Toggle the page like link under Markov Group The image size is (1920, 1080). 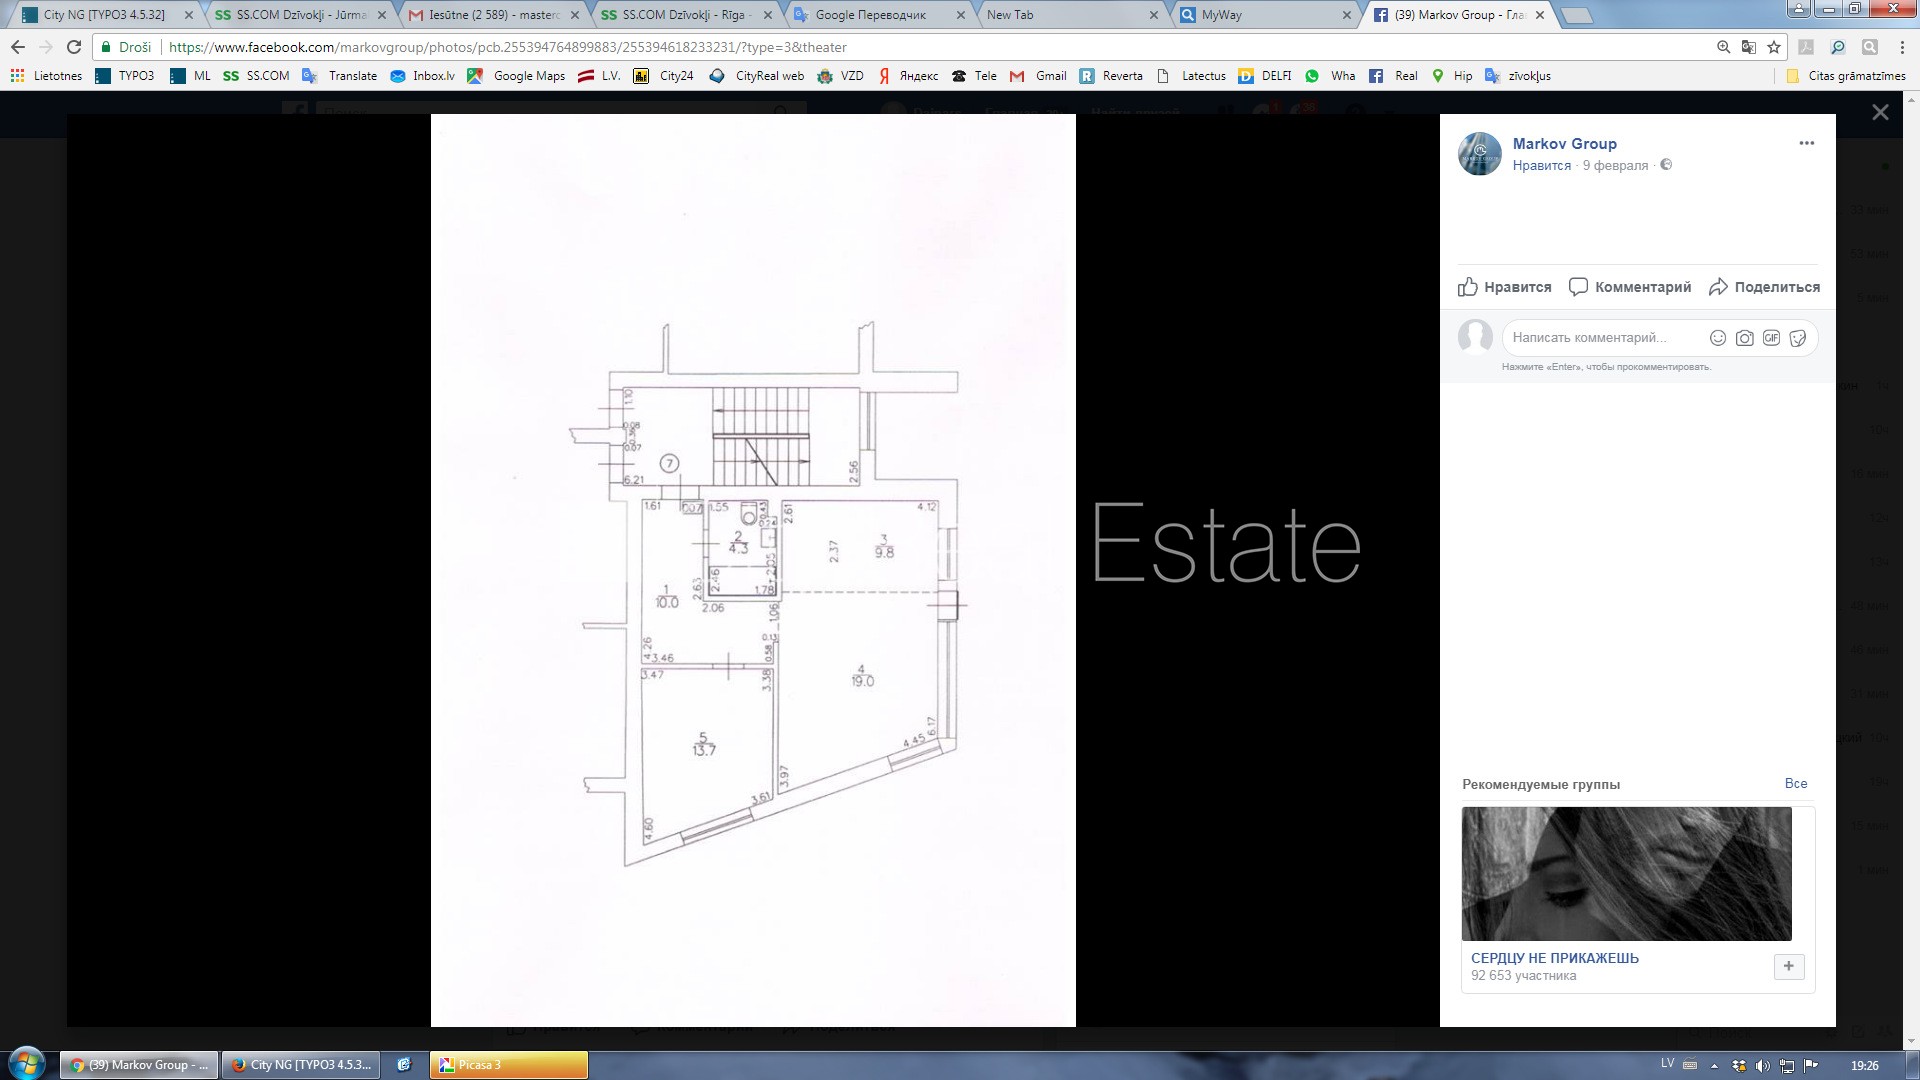pos(1541,166)
